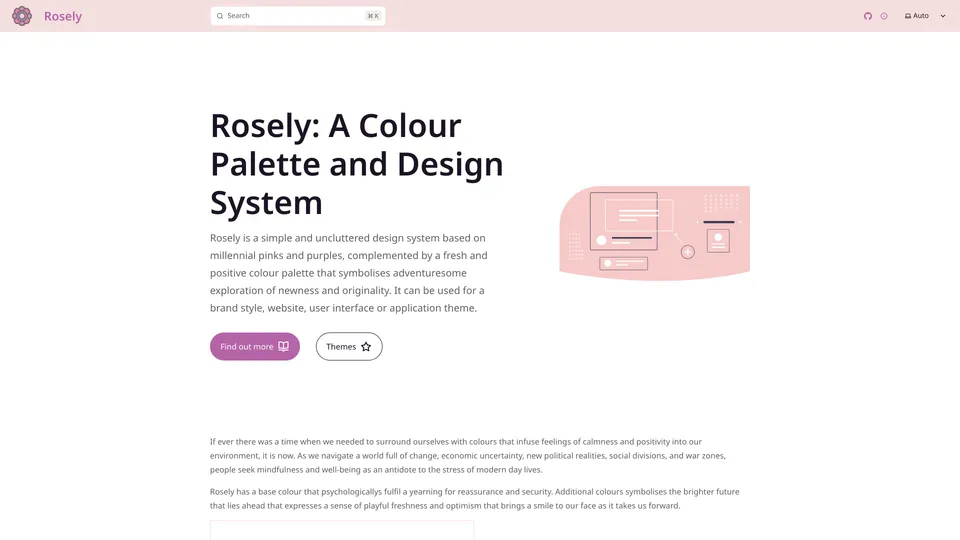Open the Themes button
Image resolution: width=960 pixels, height=540 pixels.
[349, 347]
